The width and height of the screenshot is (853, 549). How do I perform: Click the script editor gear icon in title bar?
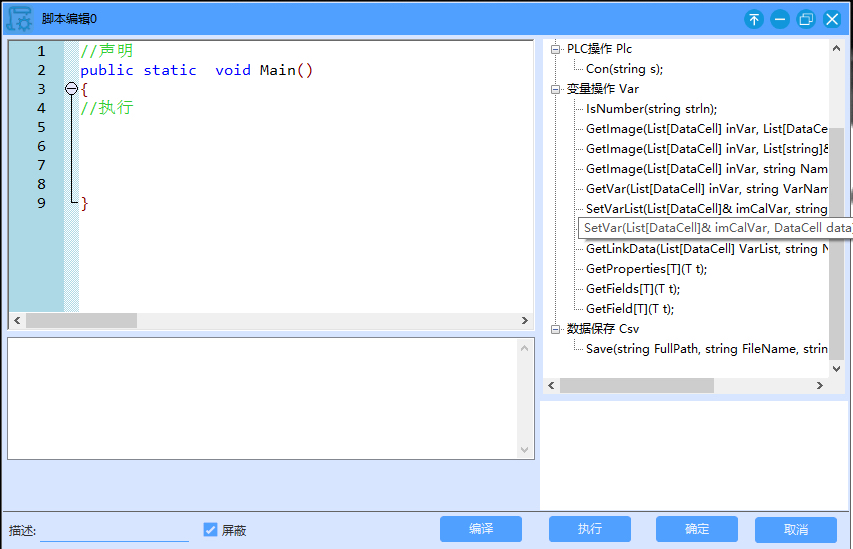[x=19, y=19]
